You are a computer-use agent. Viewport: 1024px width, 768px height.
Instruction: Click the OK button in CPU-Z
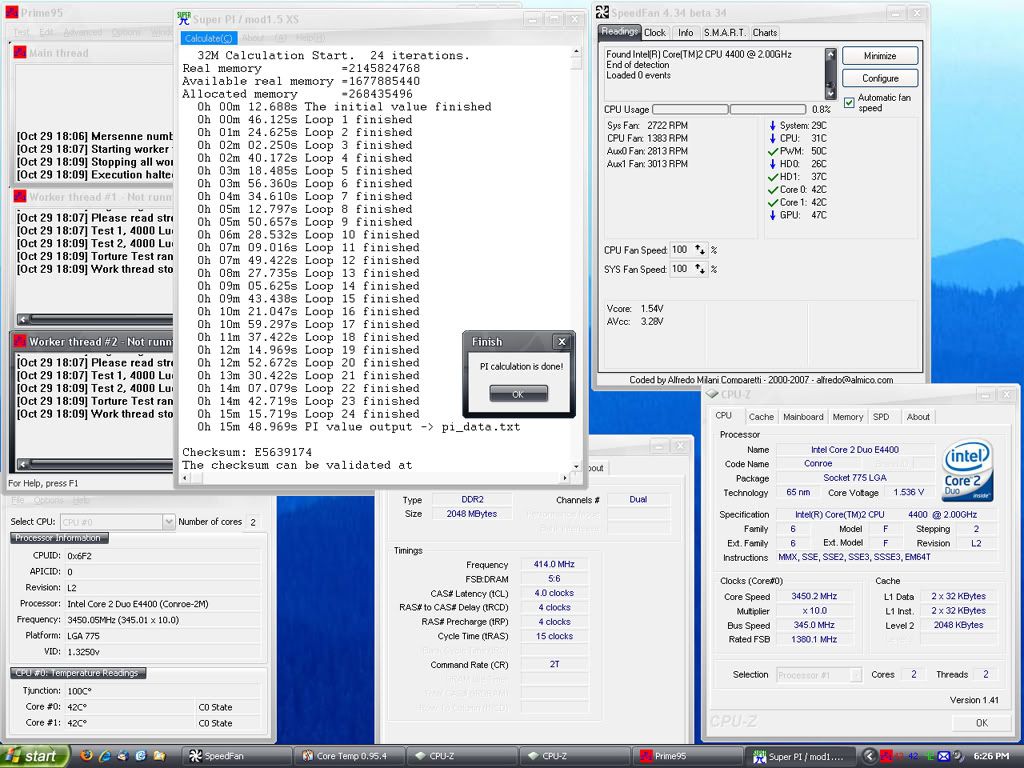982,723
